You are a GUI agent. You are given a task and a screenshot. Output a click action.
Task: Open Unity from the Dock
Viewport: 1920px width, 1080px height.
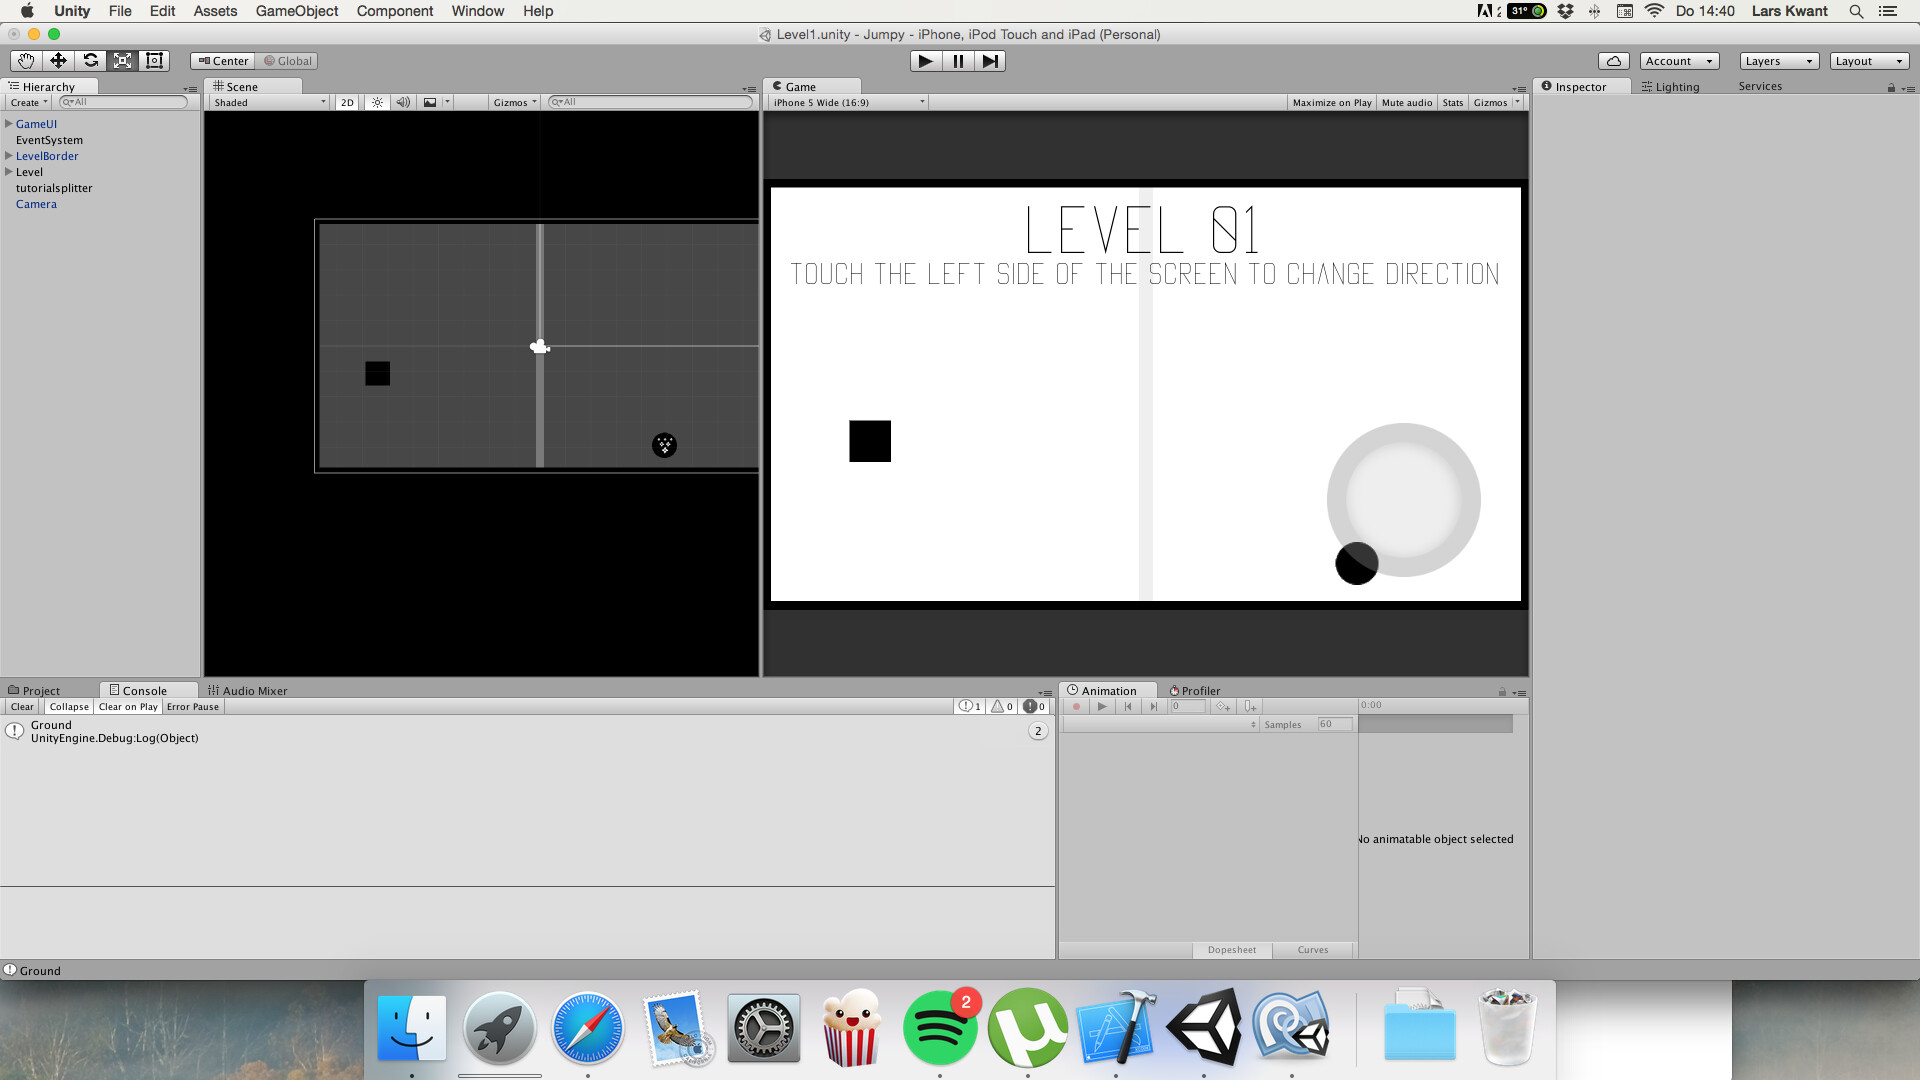1205,1027
